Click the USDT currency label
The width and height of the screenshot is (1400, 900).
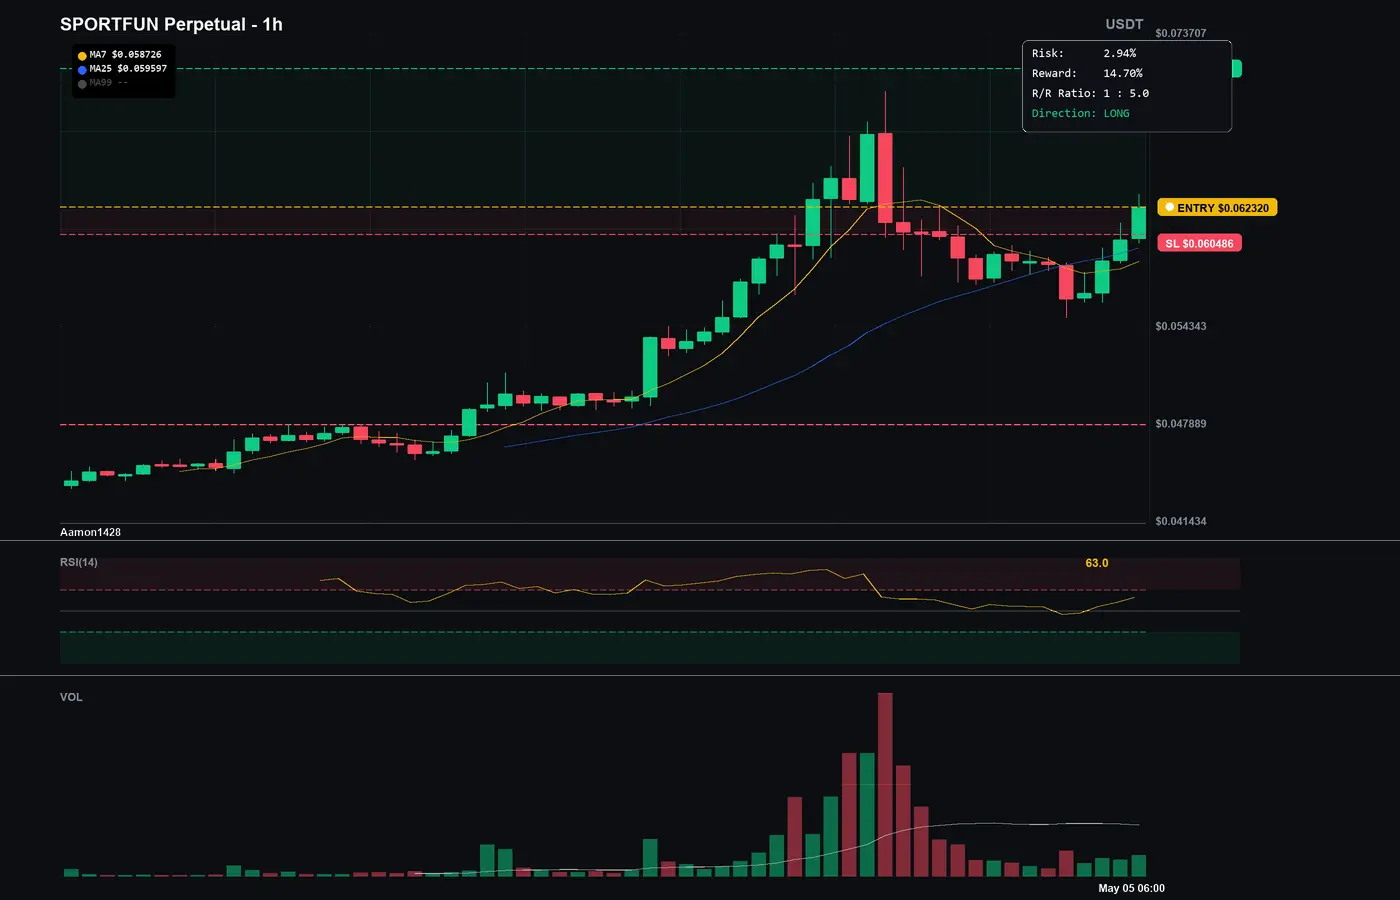1124,24
